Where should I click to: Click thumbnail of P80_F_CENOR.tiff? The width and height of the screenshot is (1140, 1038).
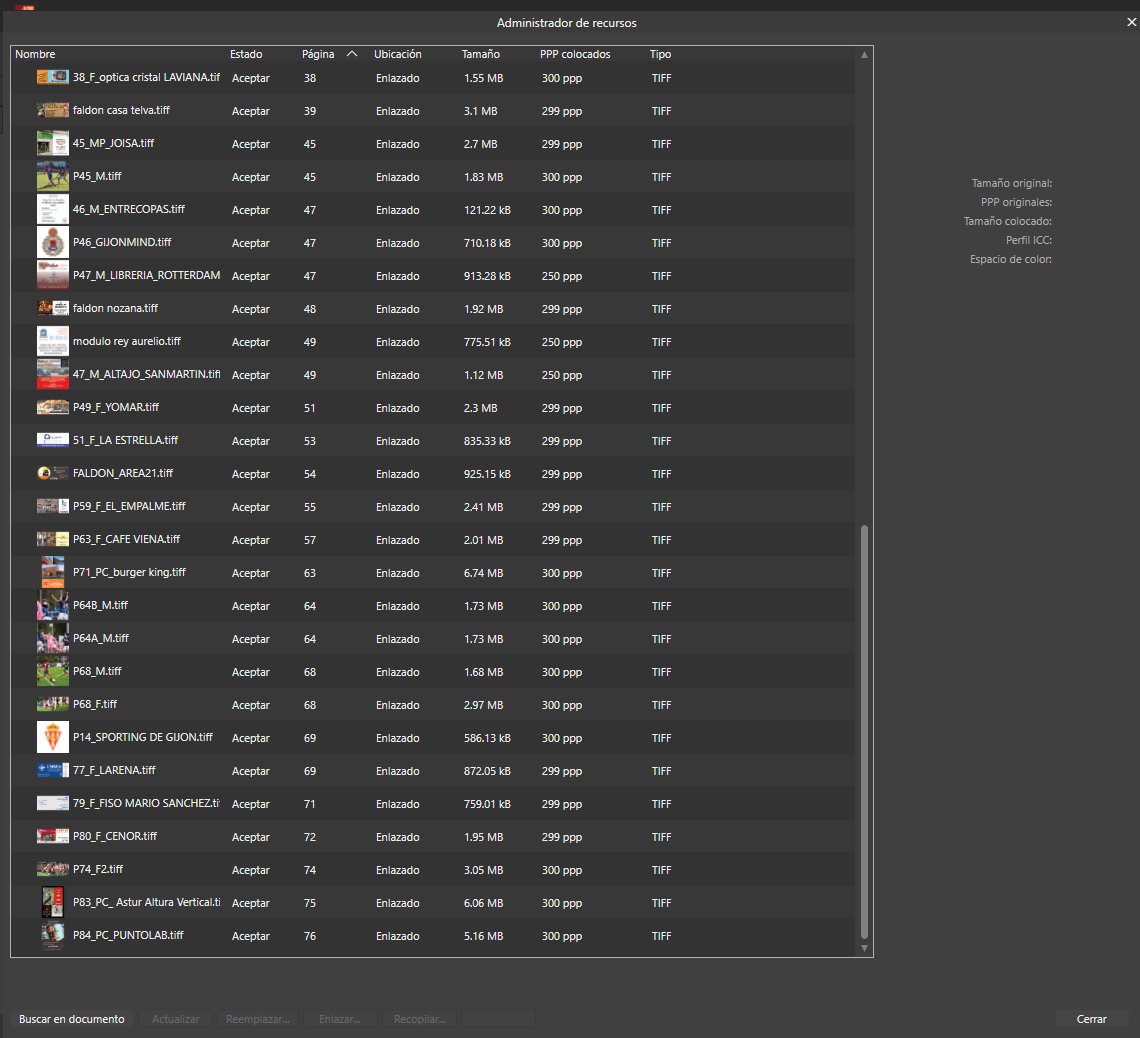52,836
